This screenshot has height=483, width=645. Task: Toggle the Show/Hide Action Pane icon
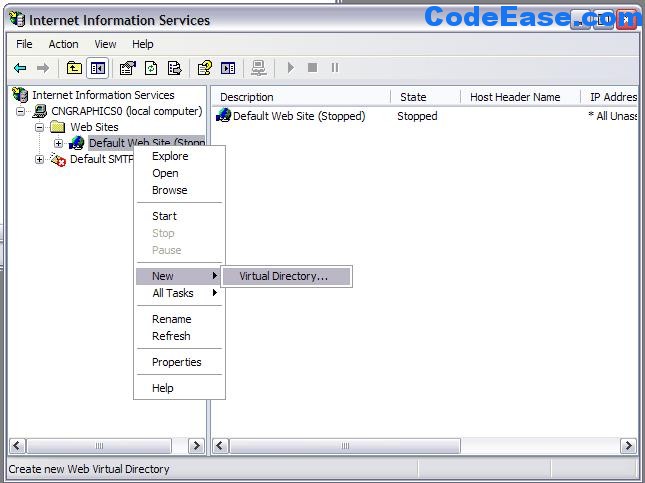[228, 68]
